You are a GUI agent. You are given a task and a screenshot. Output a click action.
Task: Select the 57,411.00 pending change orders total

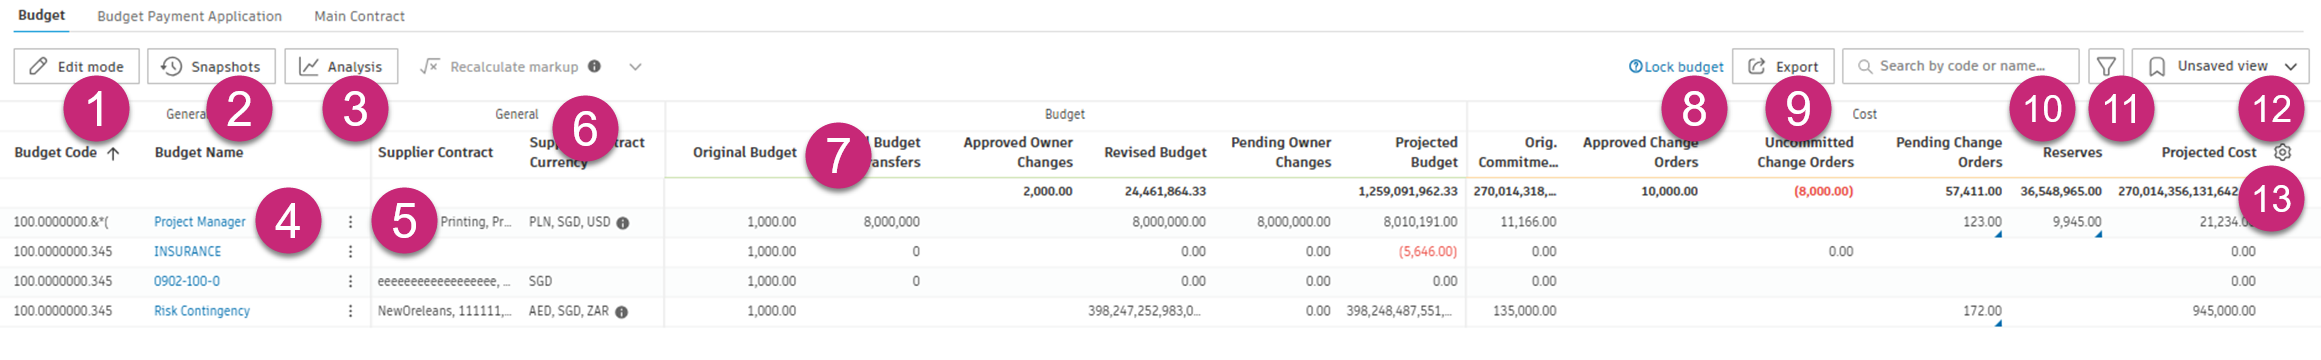(1973, 192)
